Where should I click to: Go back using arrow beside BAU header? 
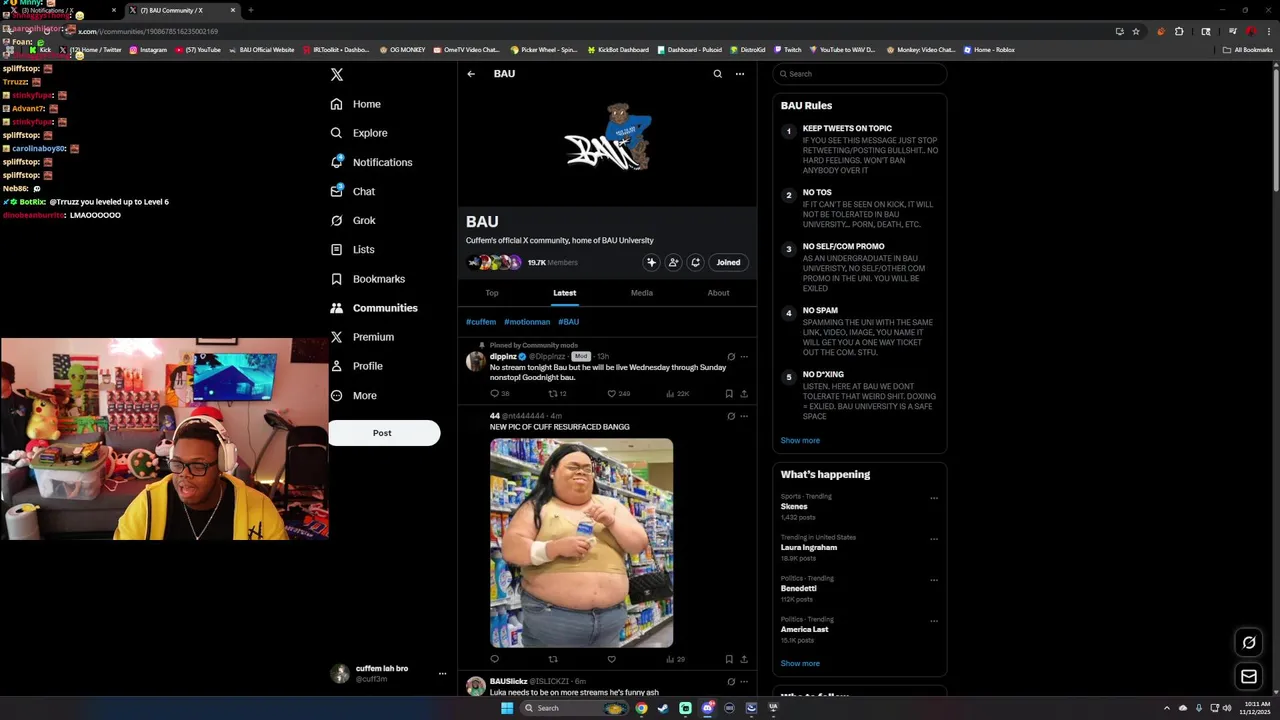click(x=471, y=74)
